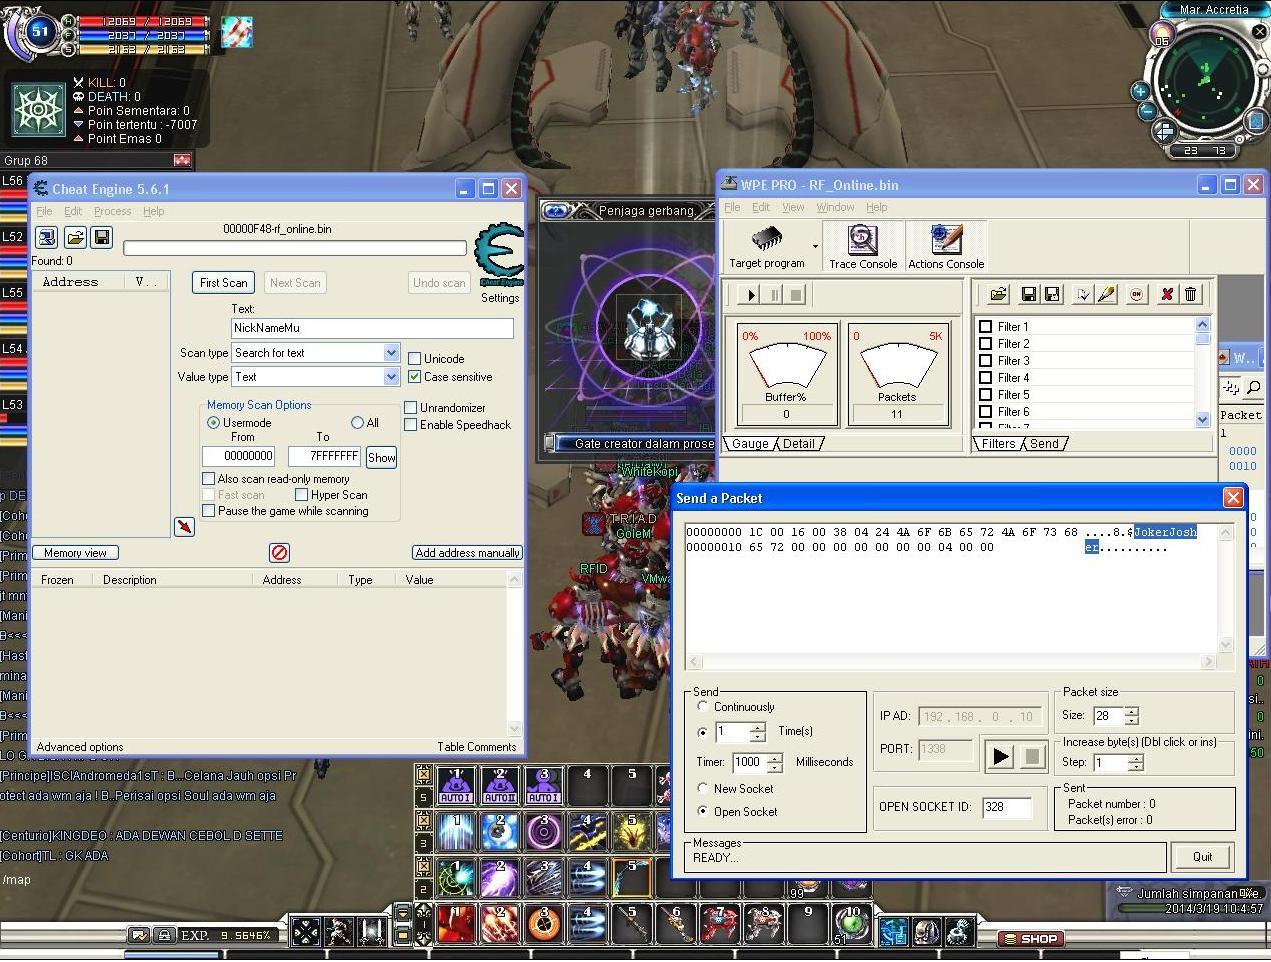Open WPE PRO Window menu
Screen dimensions: 1271x962
click(x=835, y=207)
